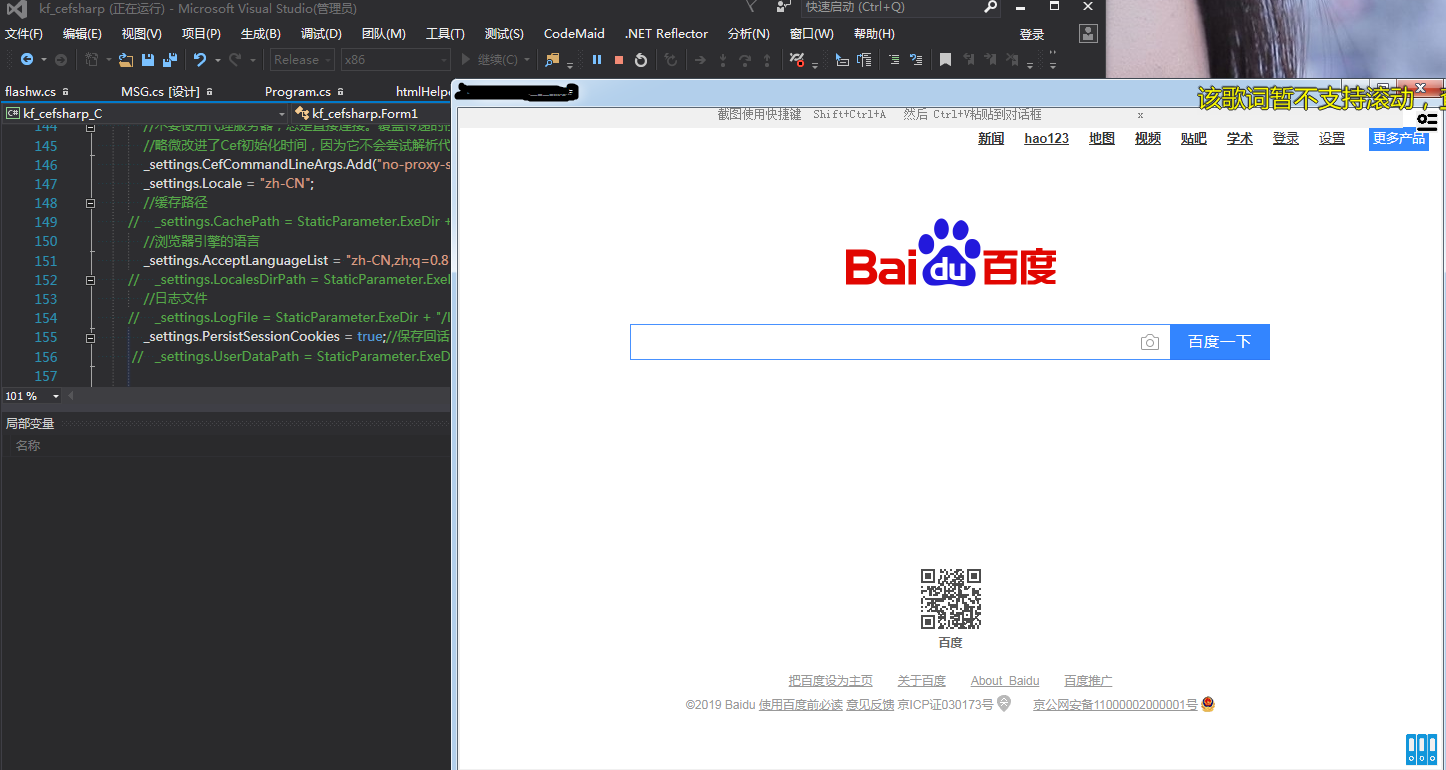The width and height of the screenshot is (1446, 770).
Task: Click the 关于百度 footer link
Action: click(x=921, y=681)
